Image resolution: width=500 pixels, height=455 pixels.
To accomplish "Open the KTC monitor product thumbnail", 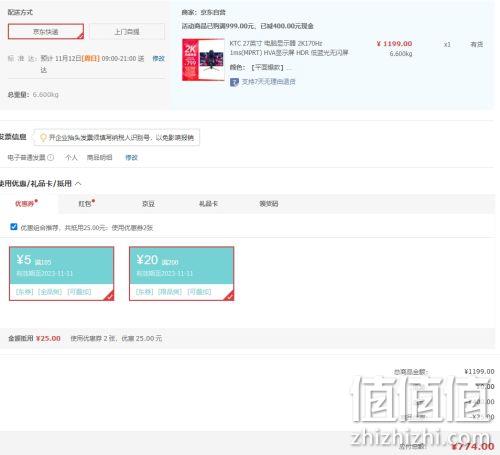I will pos(203,60).
